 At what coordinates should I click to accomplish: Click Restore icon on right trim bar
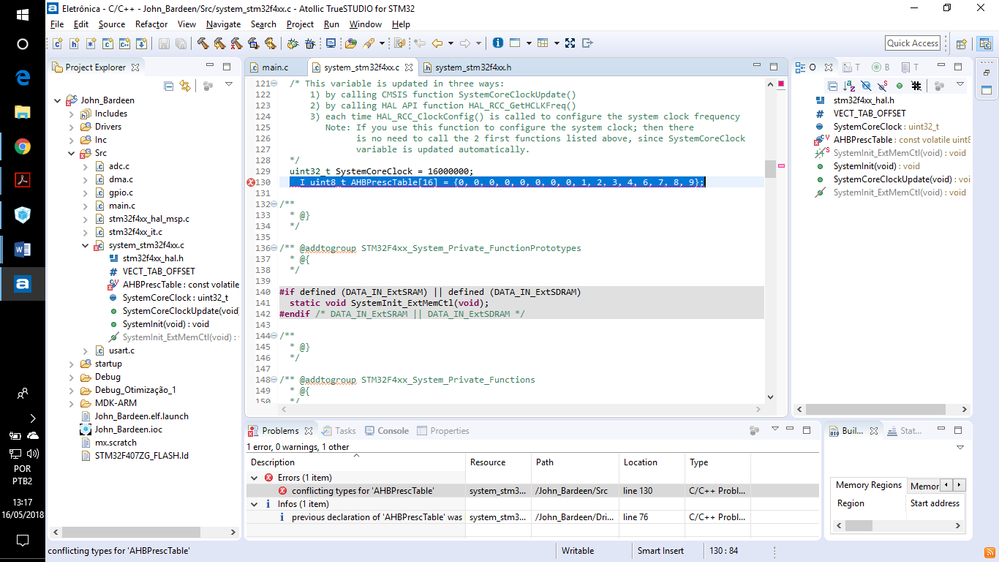[x=986, y=73]
